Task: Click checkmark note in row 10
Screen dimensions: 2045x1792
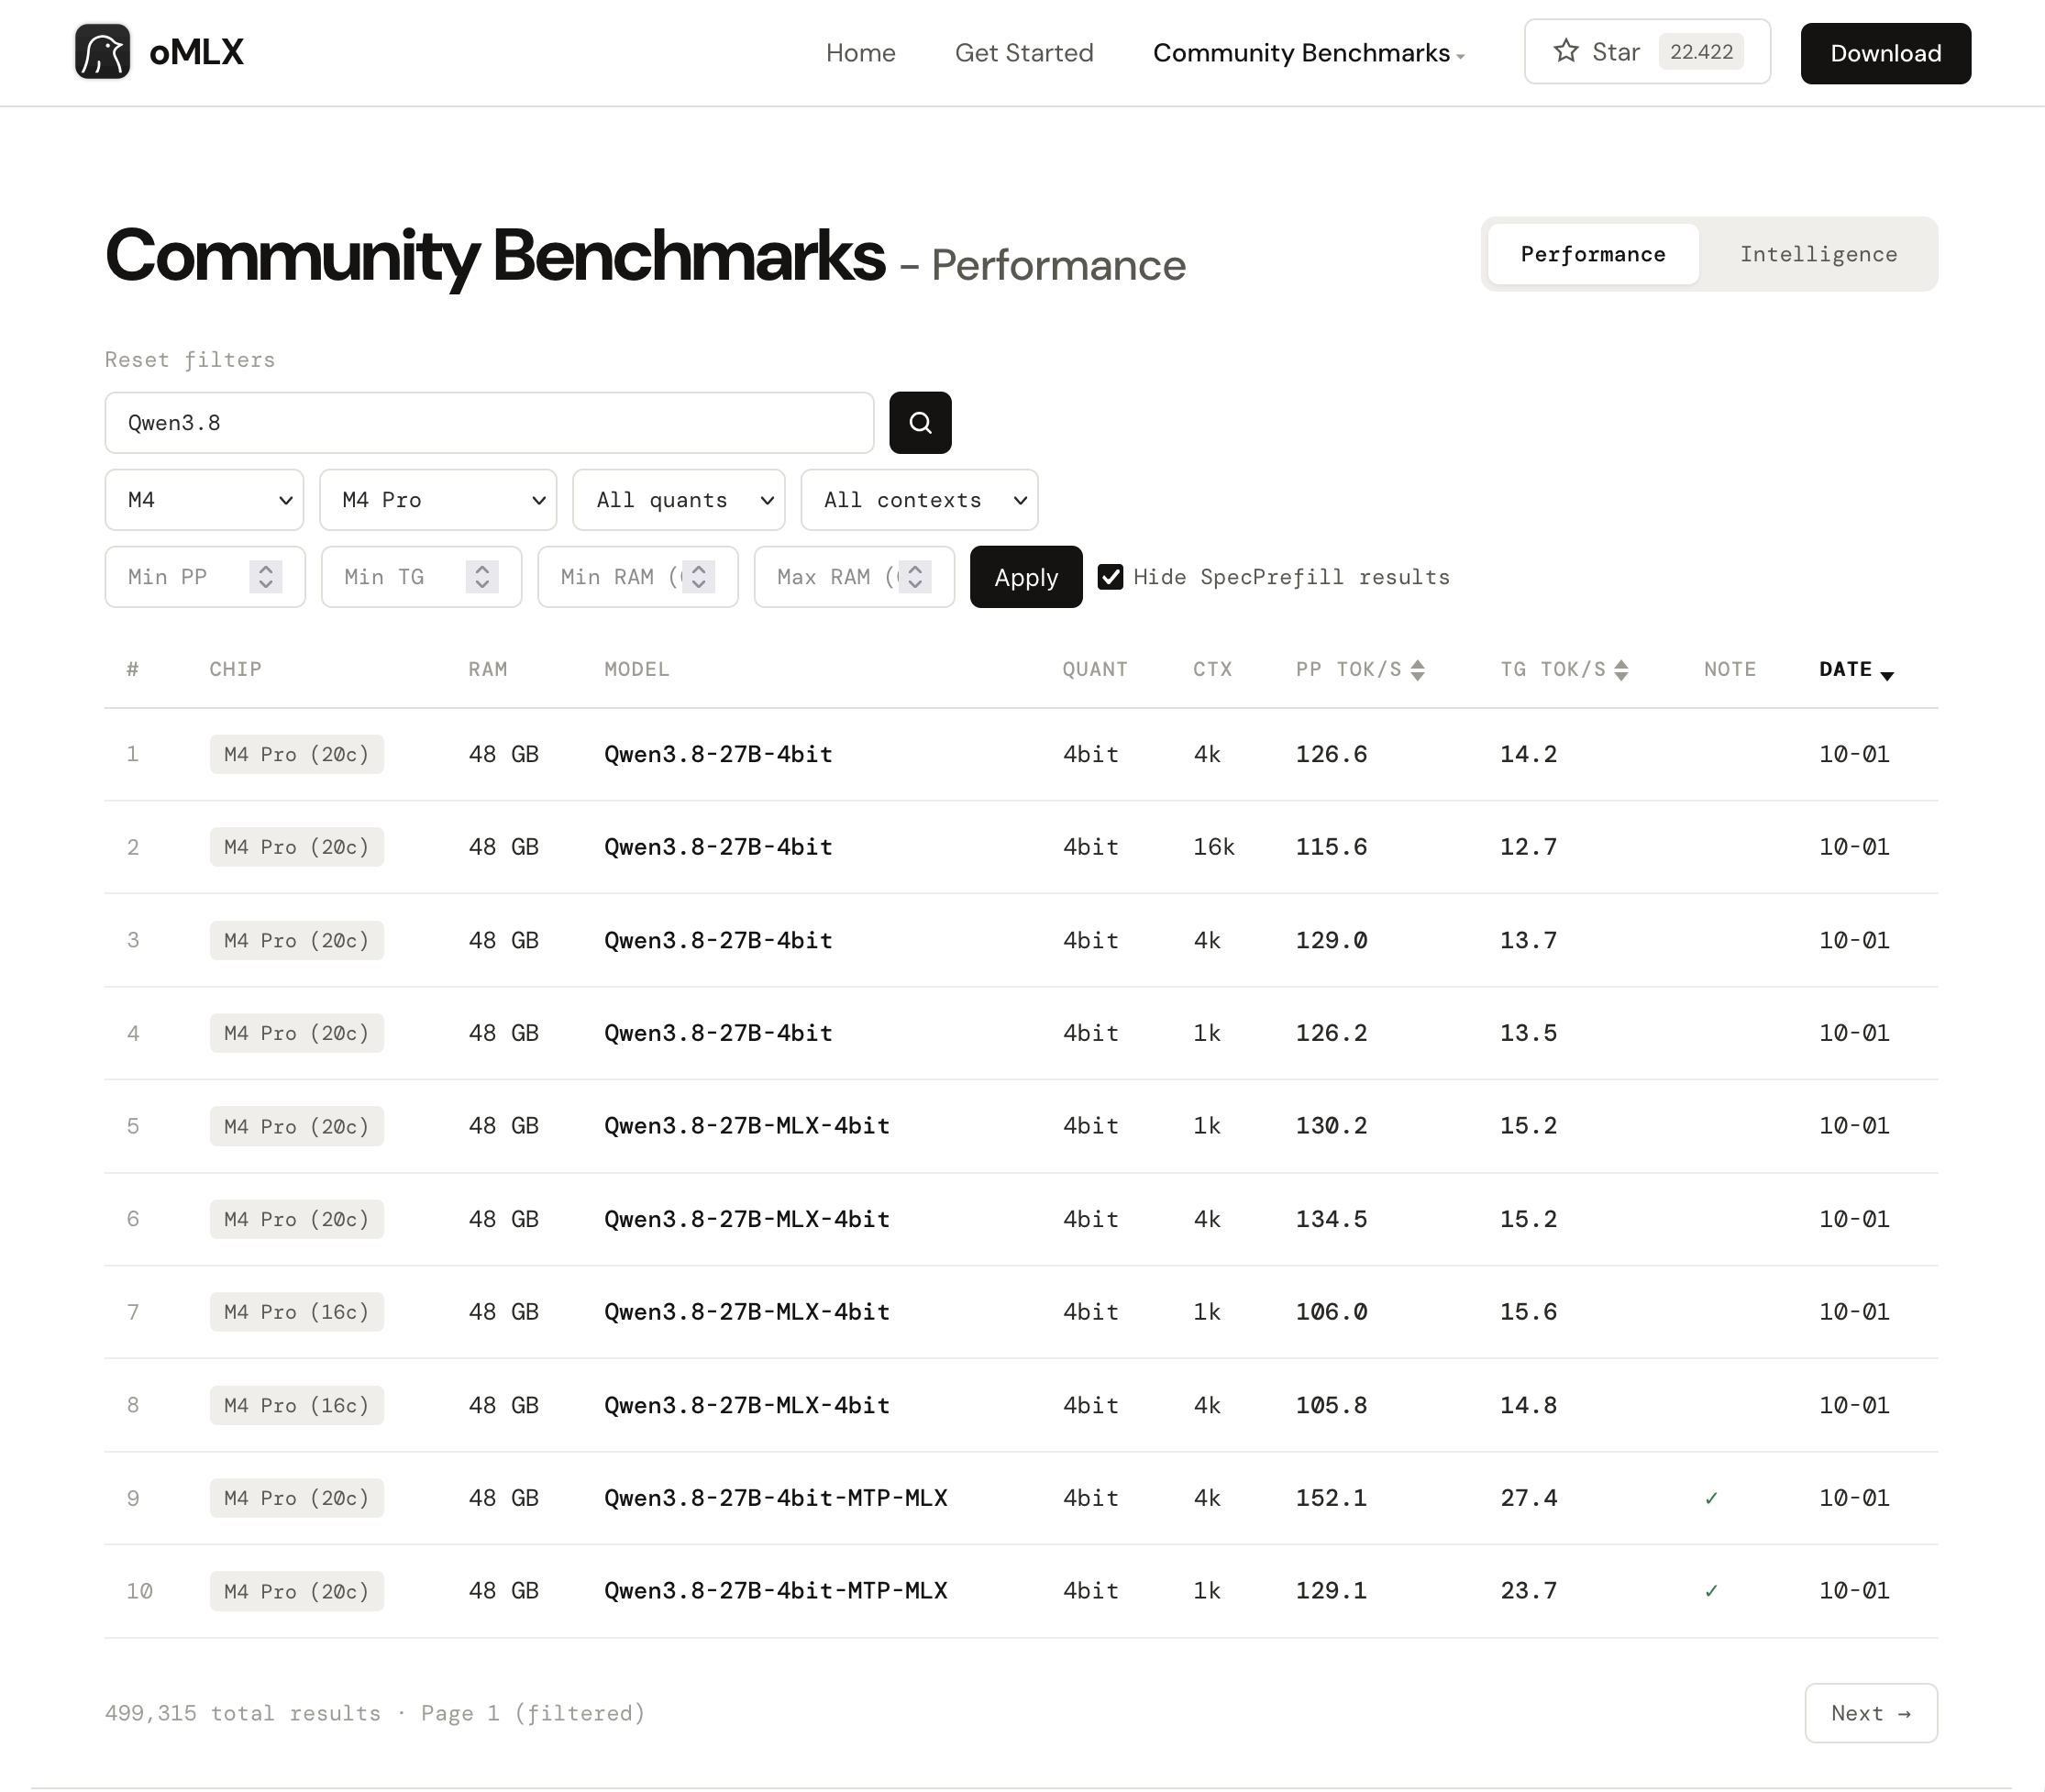Action: [x=1711, y=1591]
